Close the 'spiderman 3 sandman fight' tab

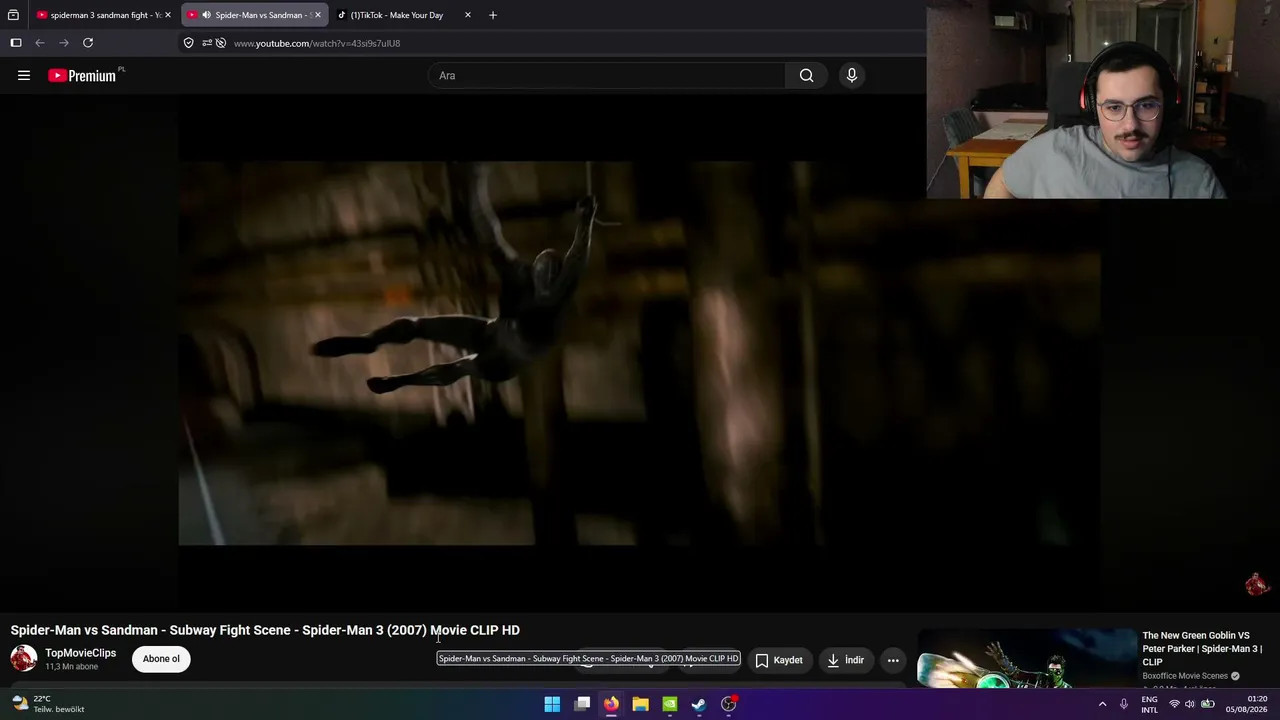point(168,15)
